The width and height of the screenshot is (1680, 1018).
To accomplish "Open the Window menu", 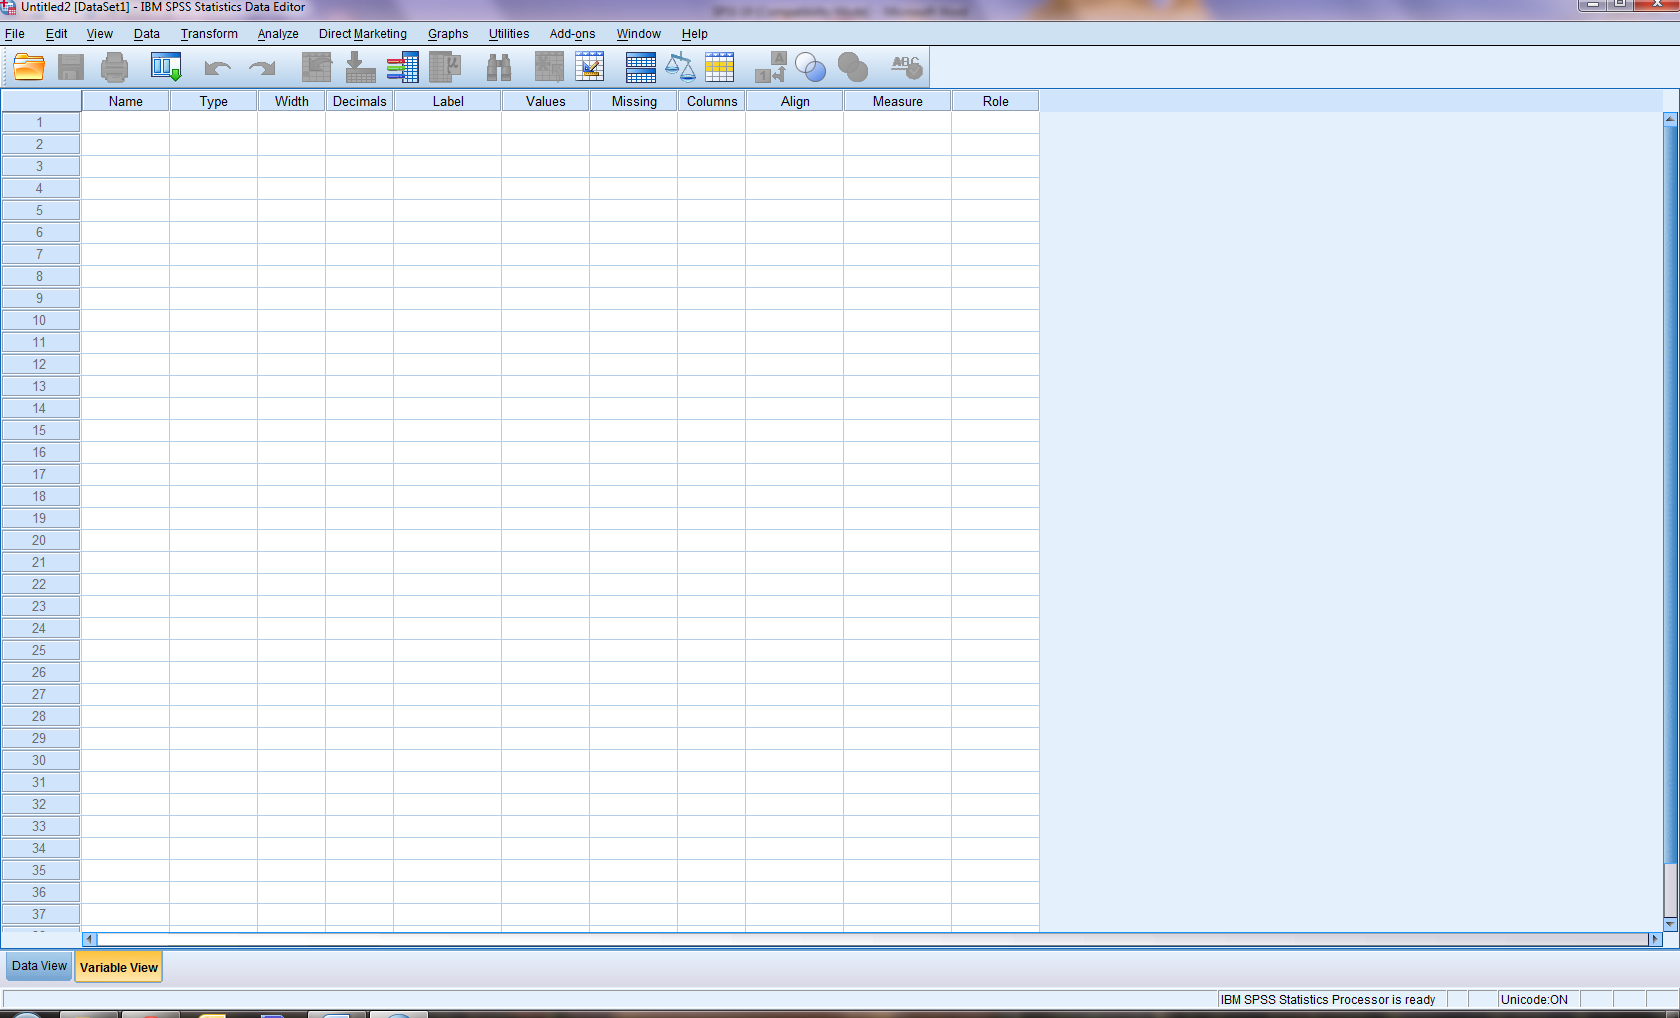I will coord(638,34).
